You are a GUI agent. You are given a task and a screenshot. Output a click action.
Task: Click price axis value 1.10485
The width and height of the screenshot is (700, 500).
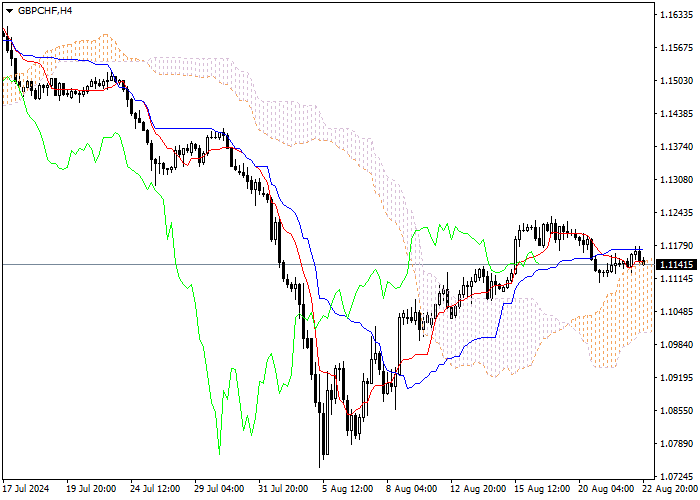coord(676,312)
